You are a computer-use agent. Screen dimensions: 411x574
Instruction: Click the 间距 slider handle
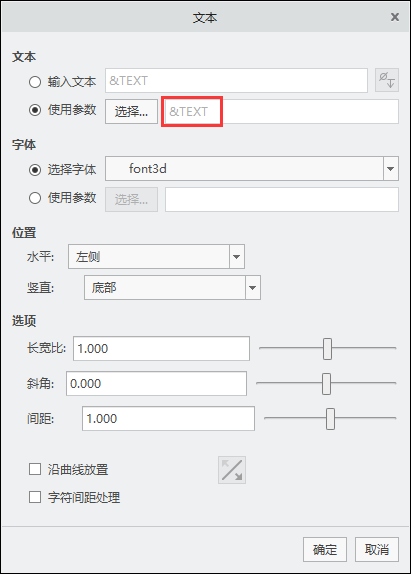click(x=330, y=419)
